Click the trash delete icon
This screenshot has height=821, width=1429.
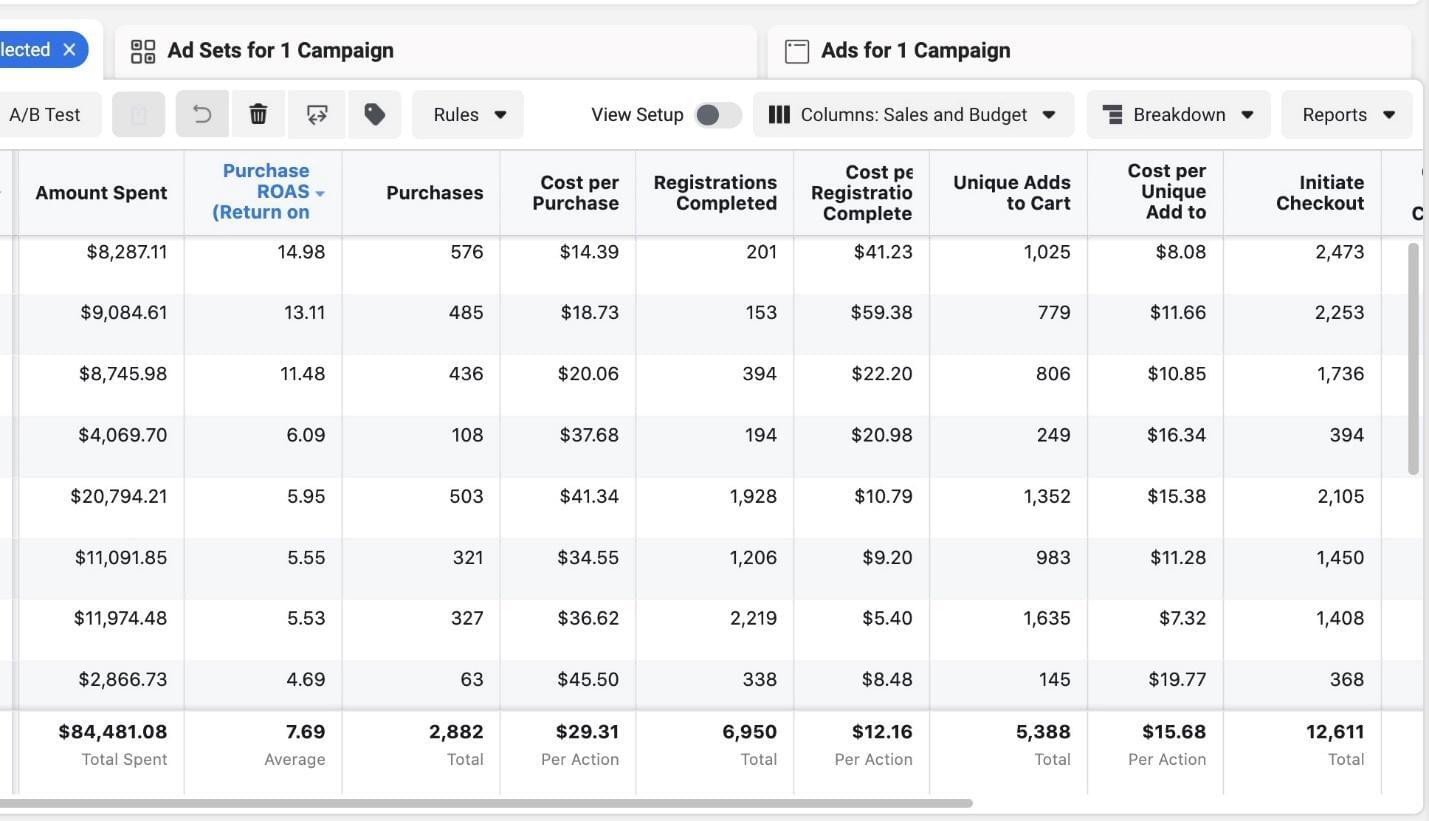[x=258, y=115]
